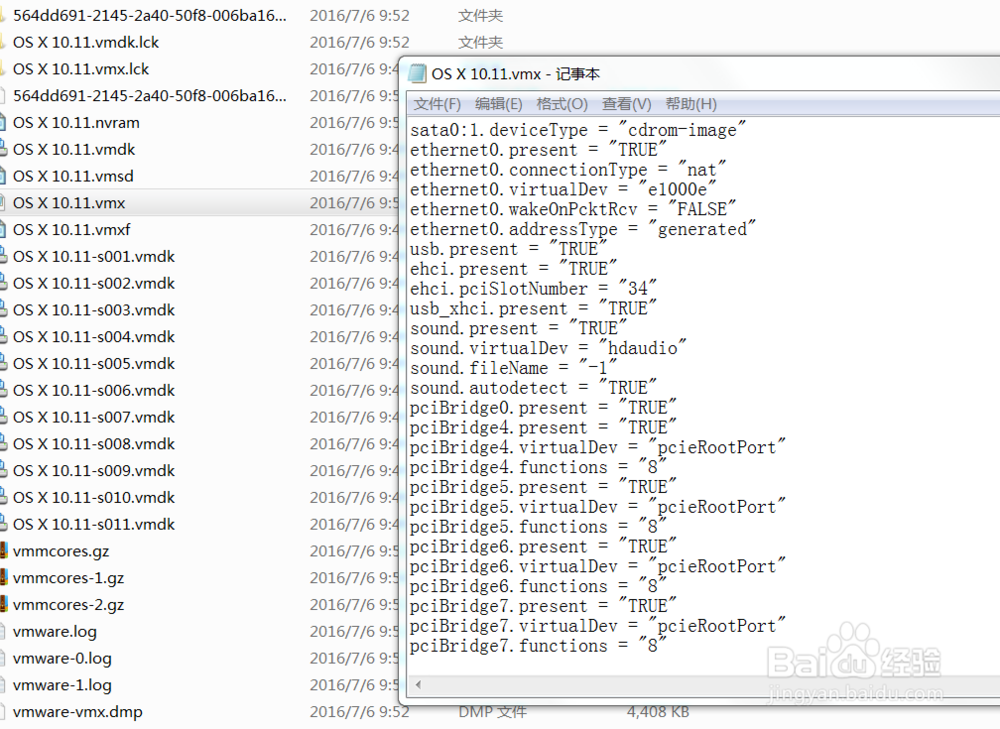The width and height of the screenshot is (1000, 729).
Task: Select the vmware-0.log file
Action: click(x=62, y=658)
